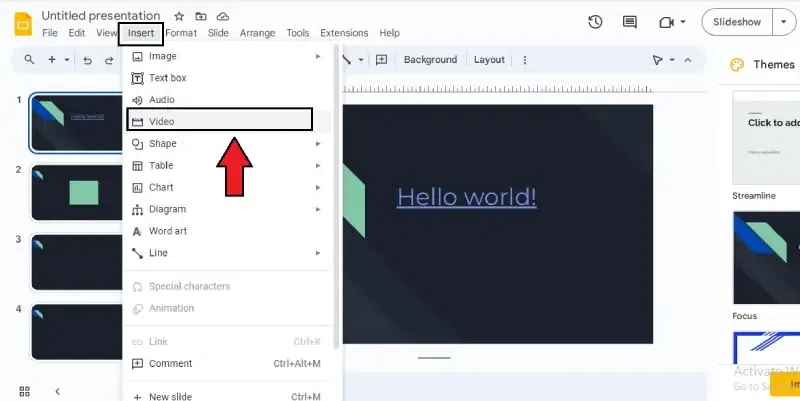Apply the Streamline theme
This screenshot has width=800, height=401.
click(x=766, y=138)
